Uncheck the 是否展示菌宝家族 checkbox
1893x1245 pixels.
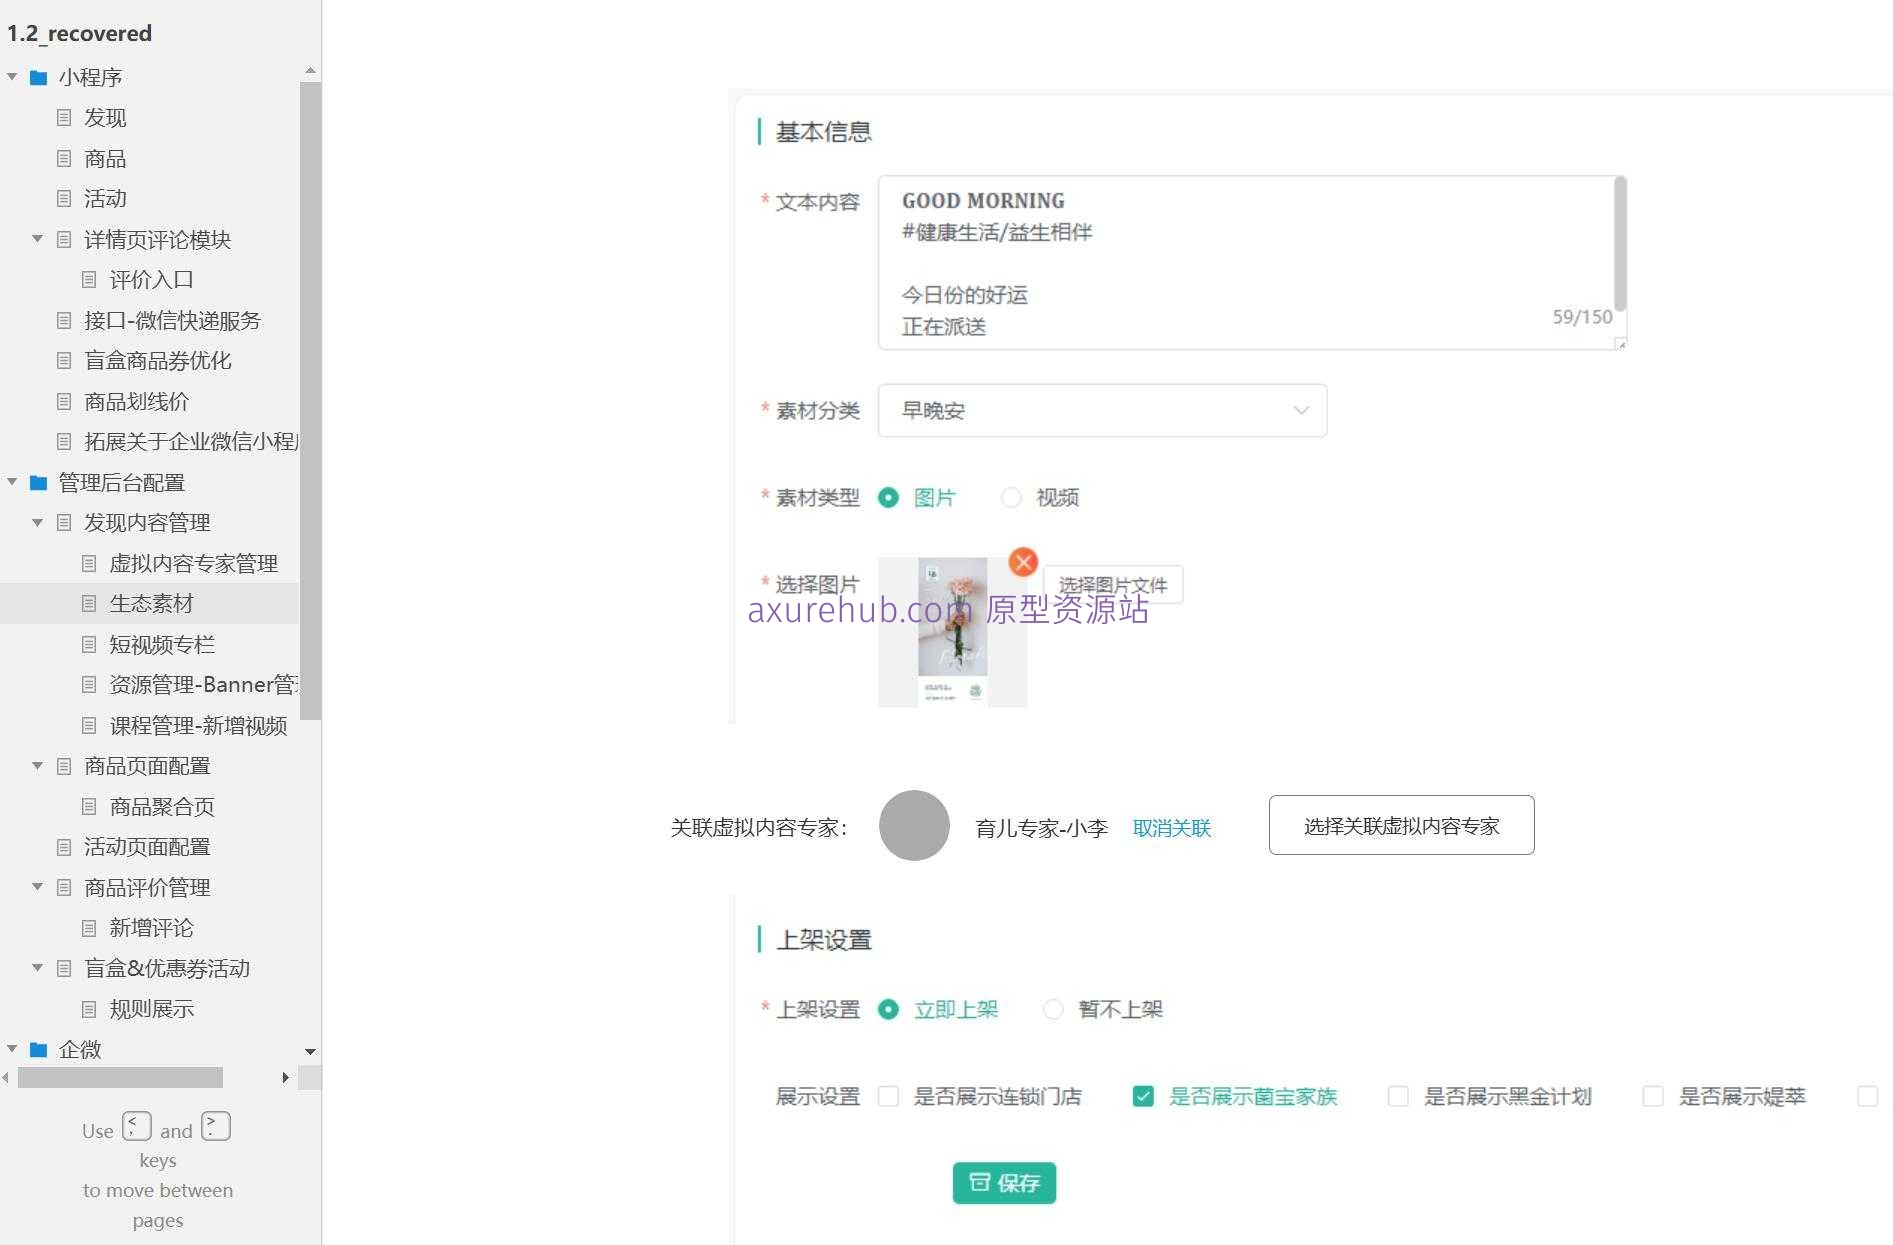[1143, 1096]
